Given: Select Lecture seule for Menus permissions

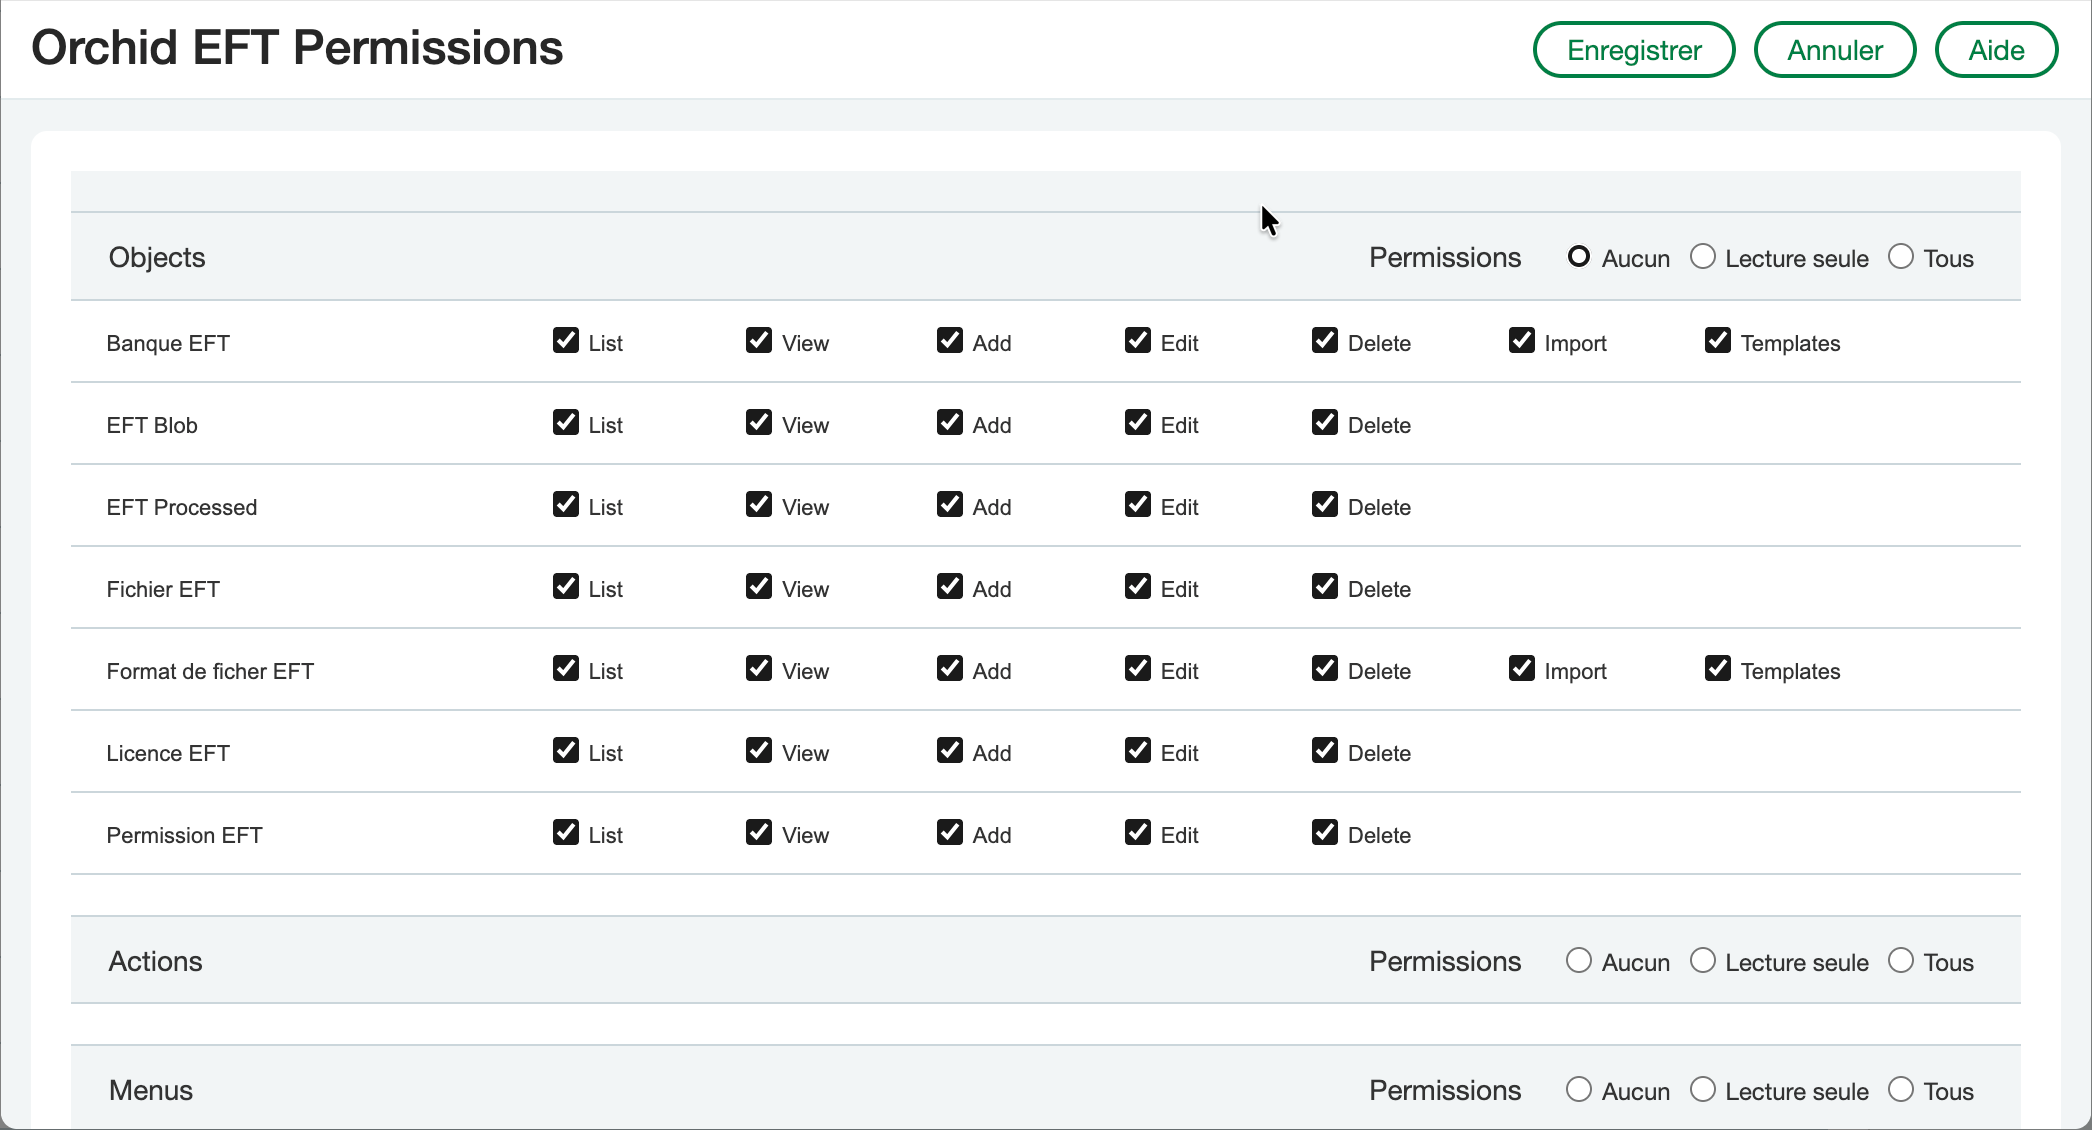Looking at the screenshot, I should click(1702, 1090).
